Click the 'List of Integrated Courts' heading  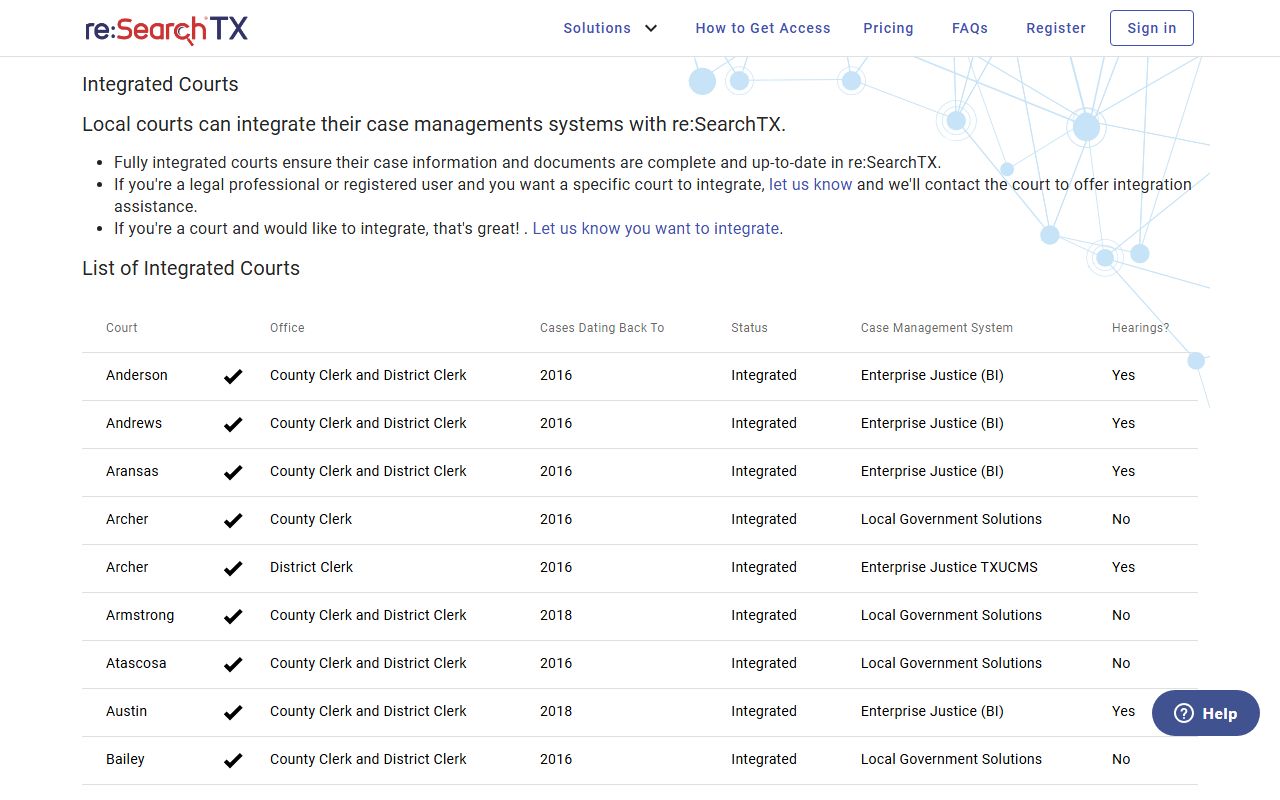coord(191,268)
